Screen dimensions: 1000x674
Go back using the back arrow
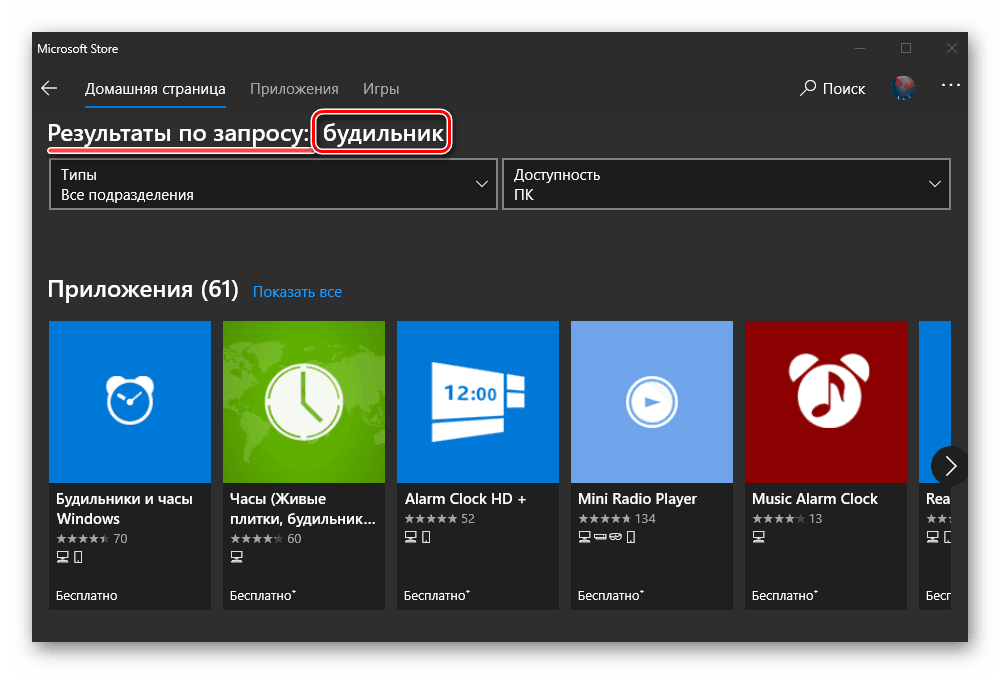point(49,89)
